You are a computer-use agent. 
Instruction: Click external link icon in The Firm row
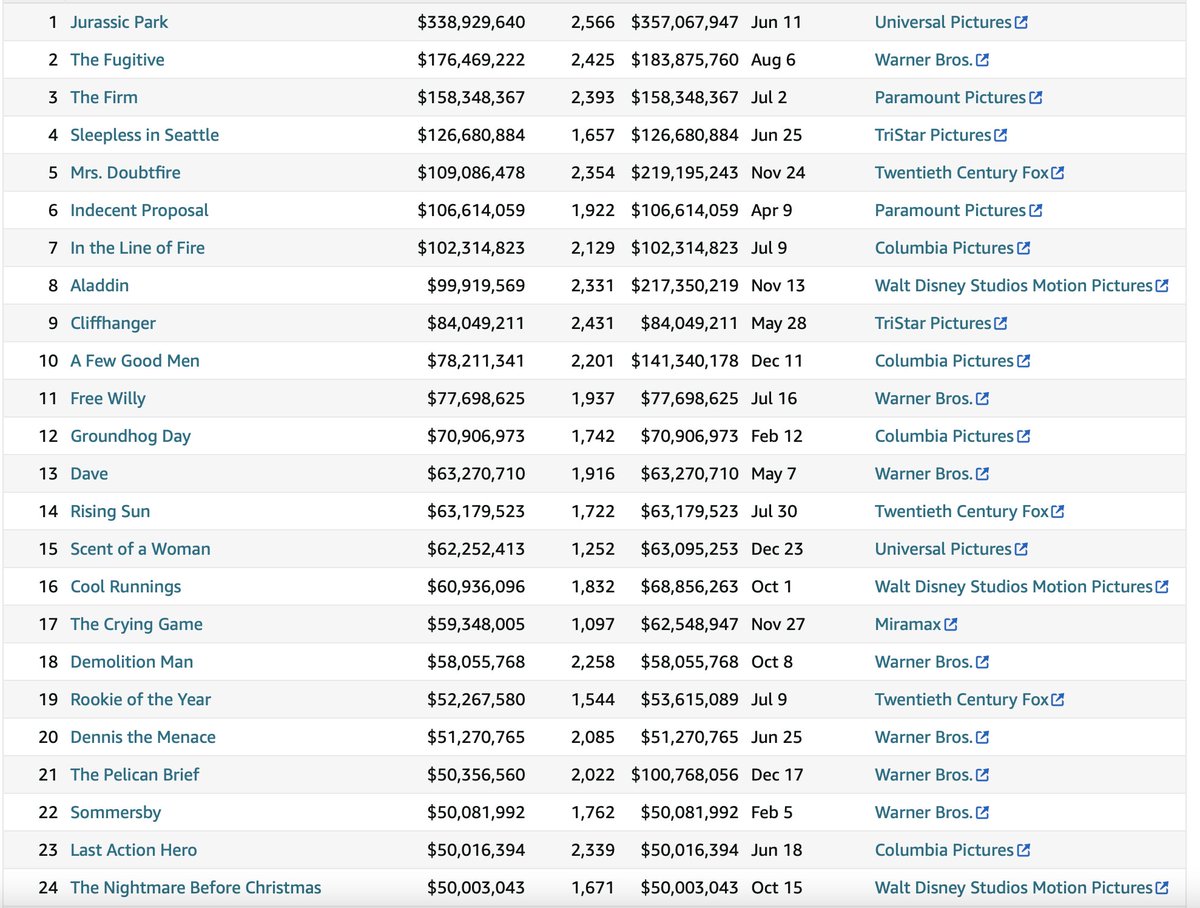(x=1036, y=97)
